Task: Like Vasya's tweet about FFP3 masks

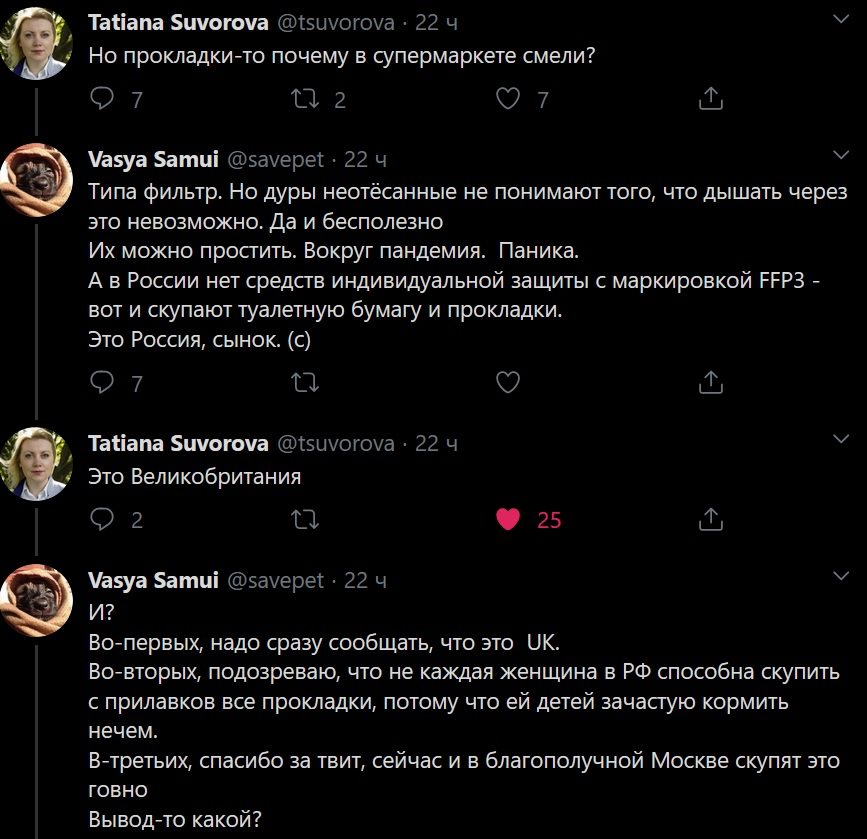Action: click(x=509, y=382)
